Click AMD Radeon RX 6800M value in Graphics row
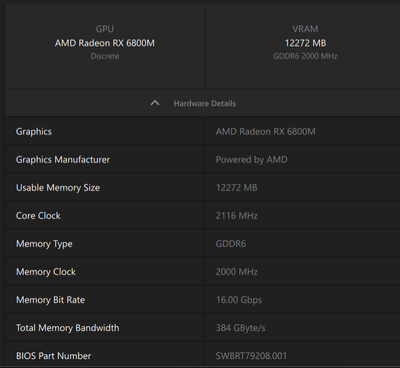 (265, 132)
